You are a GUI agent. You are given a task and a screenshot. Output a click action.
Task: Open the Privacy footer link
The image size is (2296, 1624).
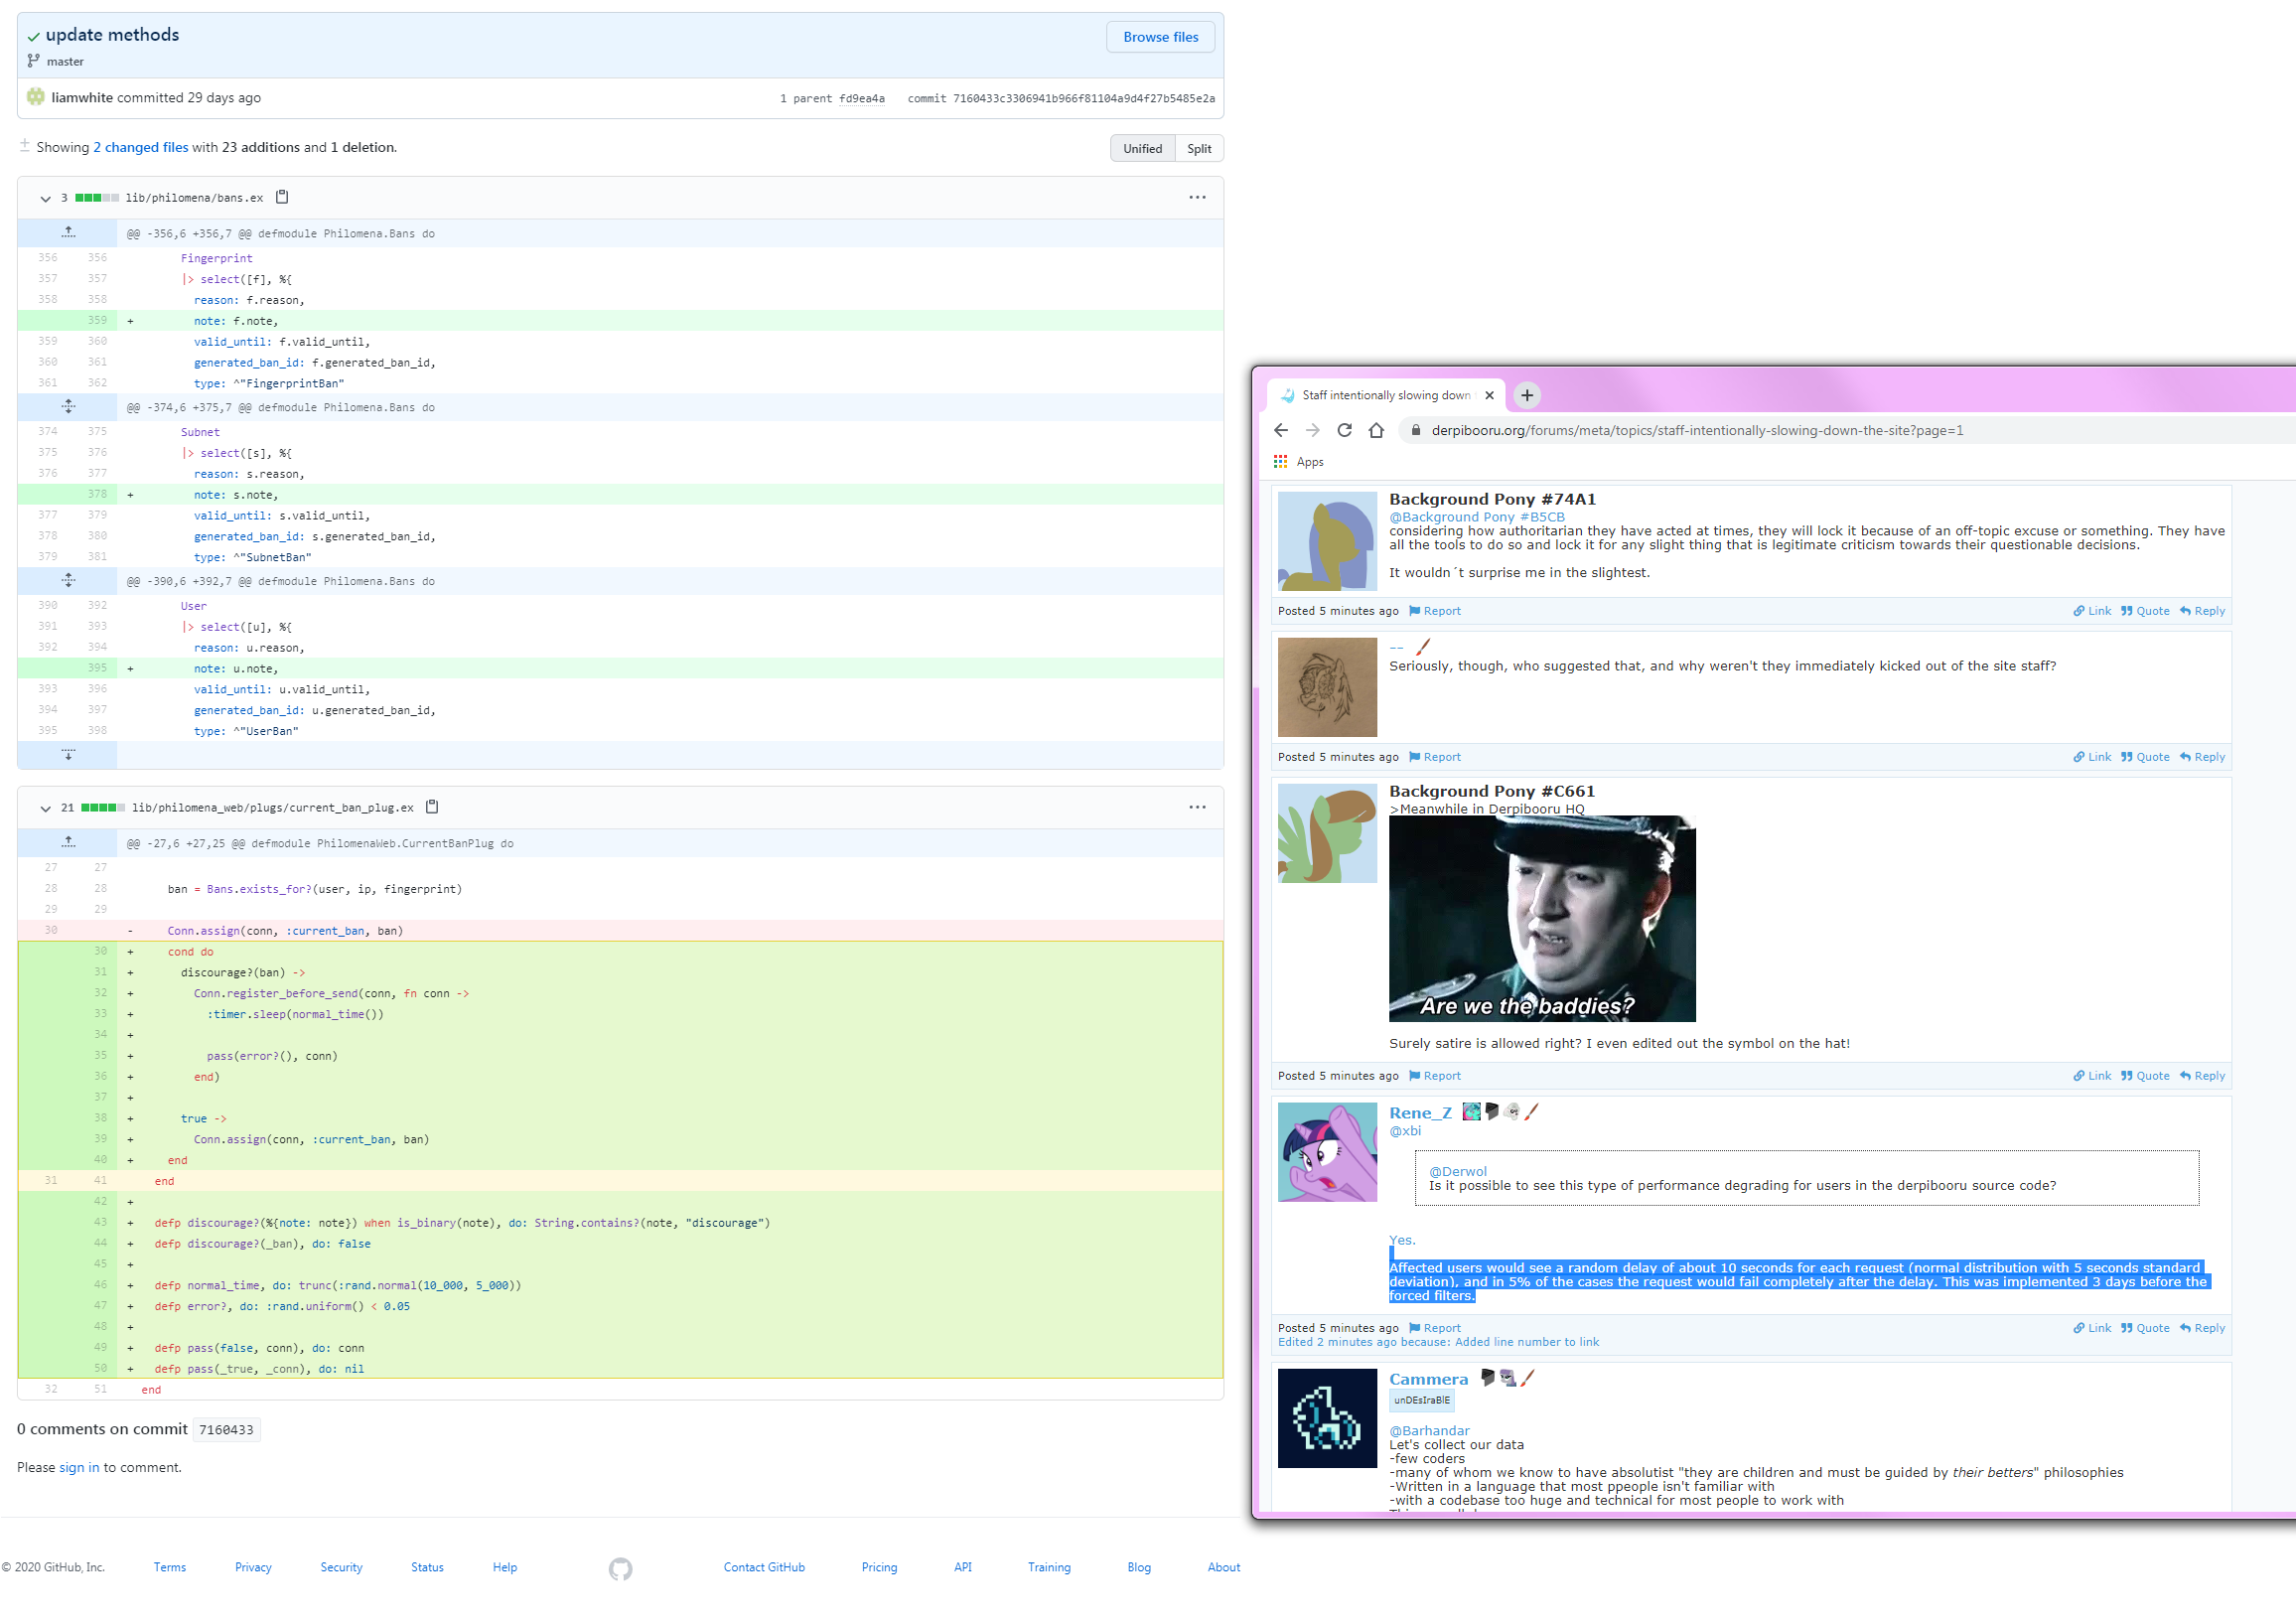(x=253, y=1567)
